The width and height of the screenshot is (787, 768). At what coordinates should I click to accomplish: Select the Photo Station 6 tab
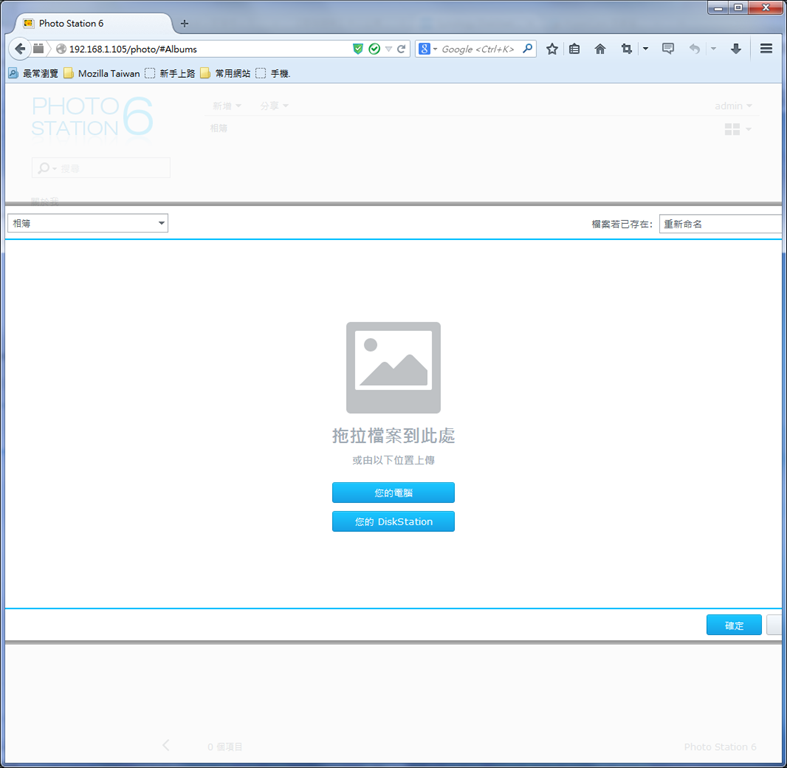pos(93,23)
